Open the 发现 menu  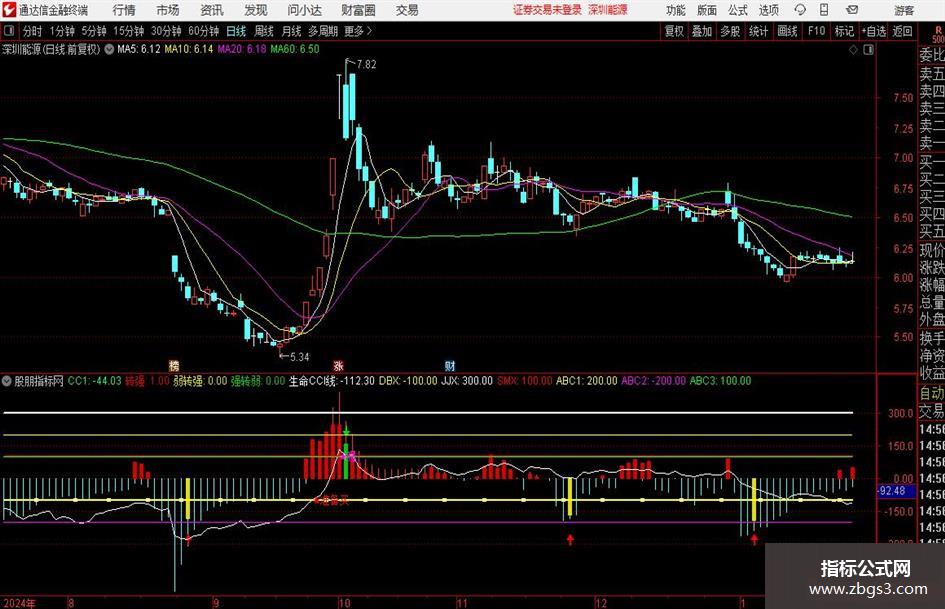click(256, 10)
